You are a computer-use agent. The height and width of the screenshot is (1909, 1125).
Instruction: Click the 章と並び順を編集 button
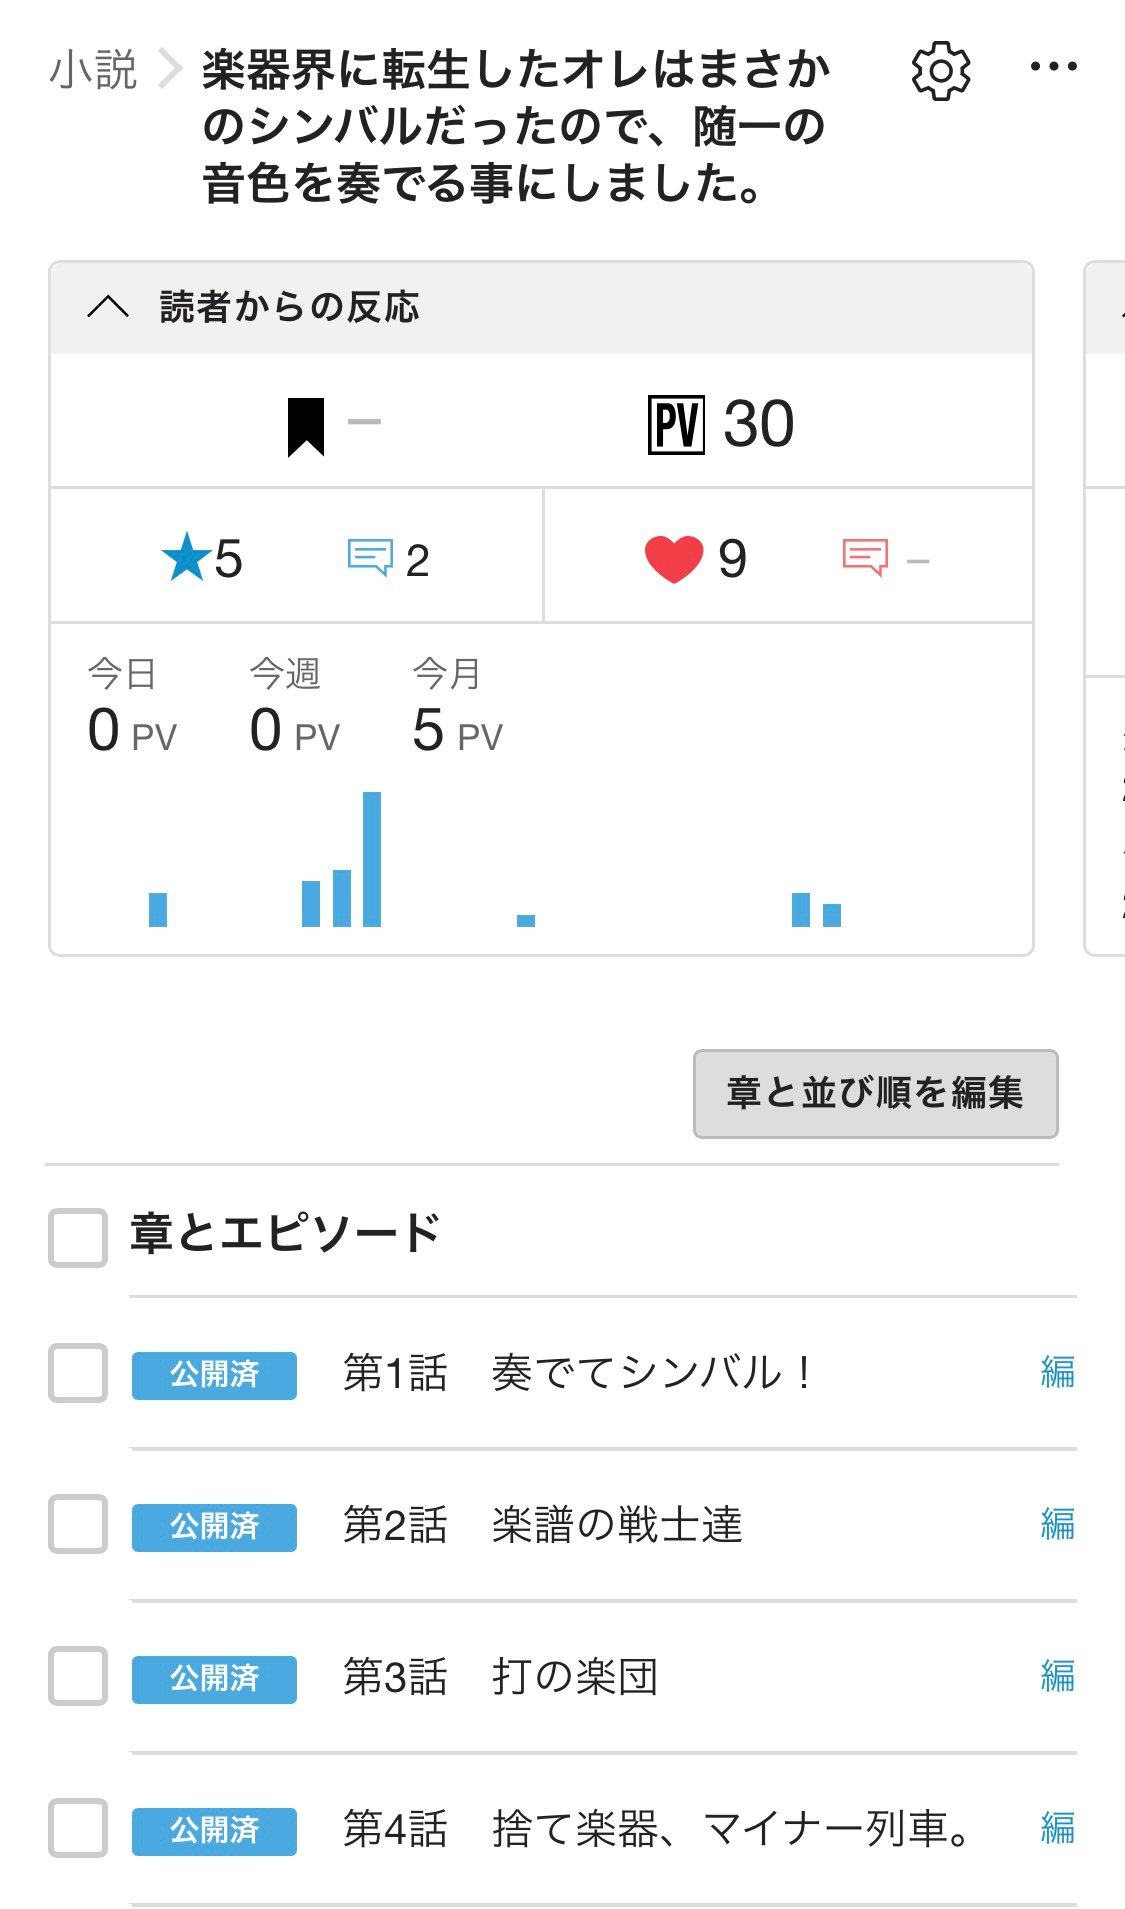click(875, 1093)
